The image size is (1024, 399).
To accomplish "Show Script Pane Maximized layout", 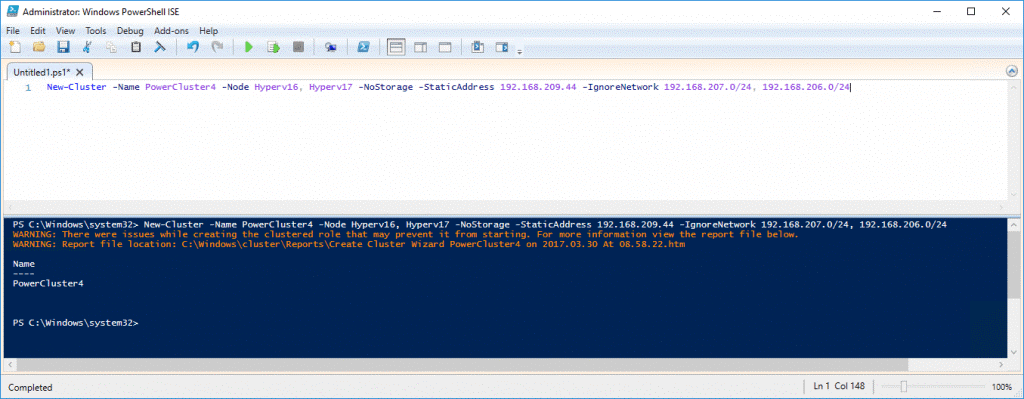I will click(x=445, y=47).
